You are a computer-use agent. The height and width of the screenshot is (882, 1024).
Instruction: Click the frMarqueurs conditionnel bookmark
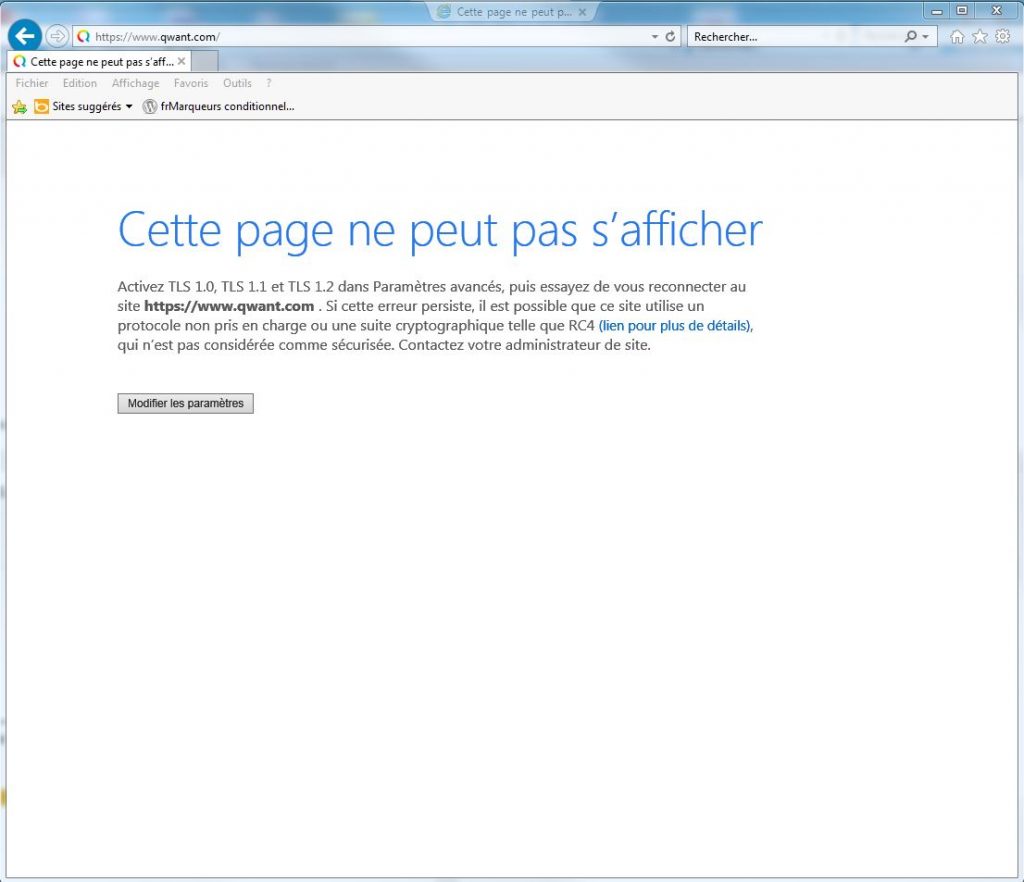pyautogui.click(x=227, y=106)
